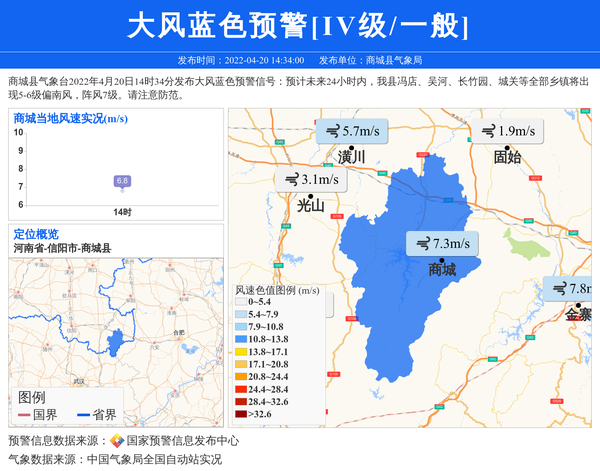Image resolution: width=600 pixels, height=471 pixels.
Task: Click the 大风蓝色预警 title banner
Action: (299, 26)
